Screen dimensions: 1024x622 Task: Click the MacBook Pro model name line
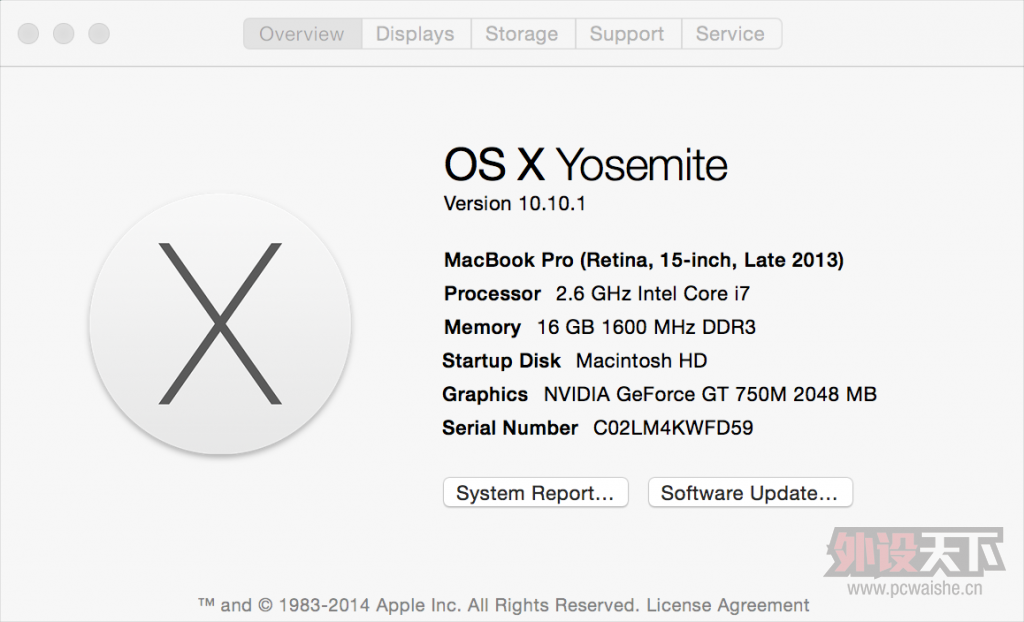tap(644, 260)
